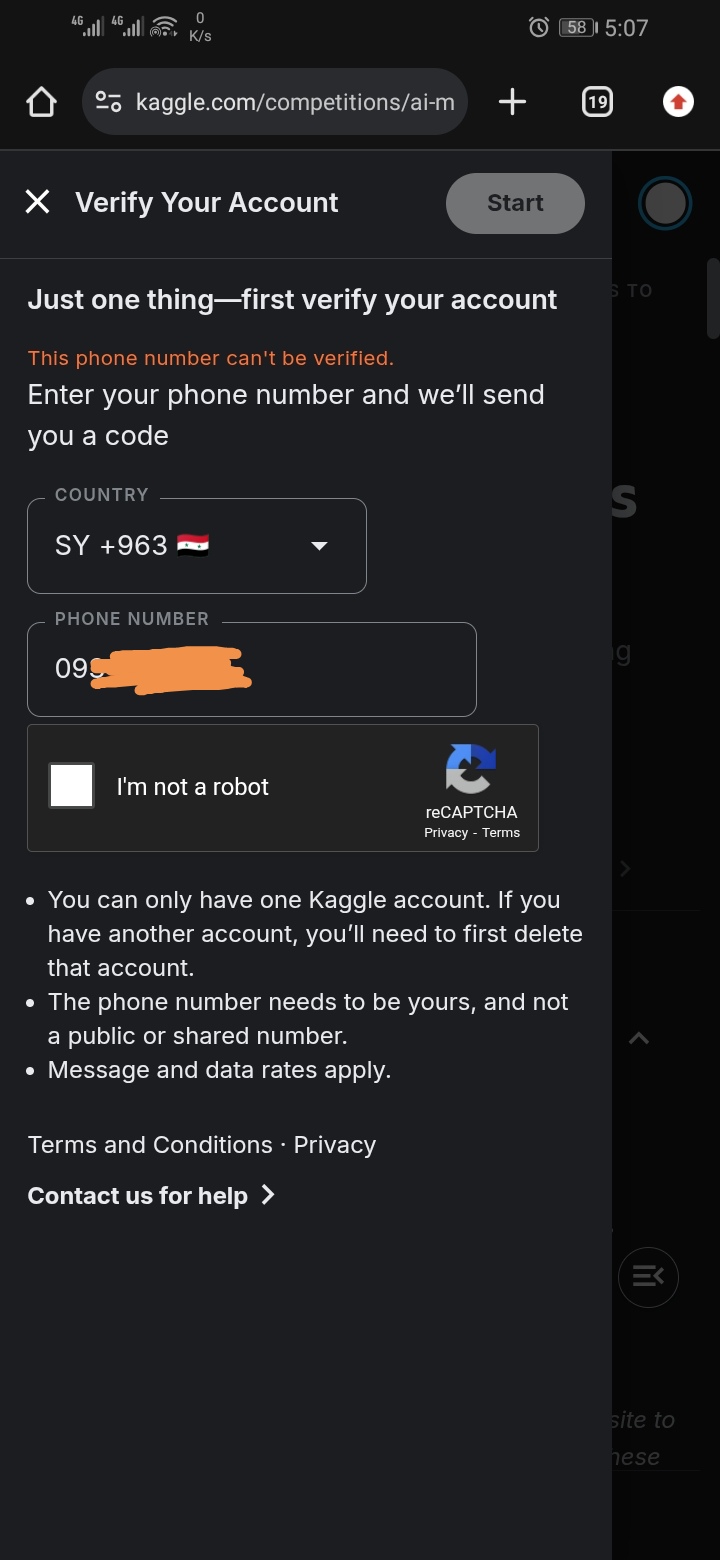Tap the browser home icon

tap(41, 102)
